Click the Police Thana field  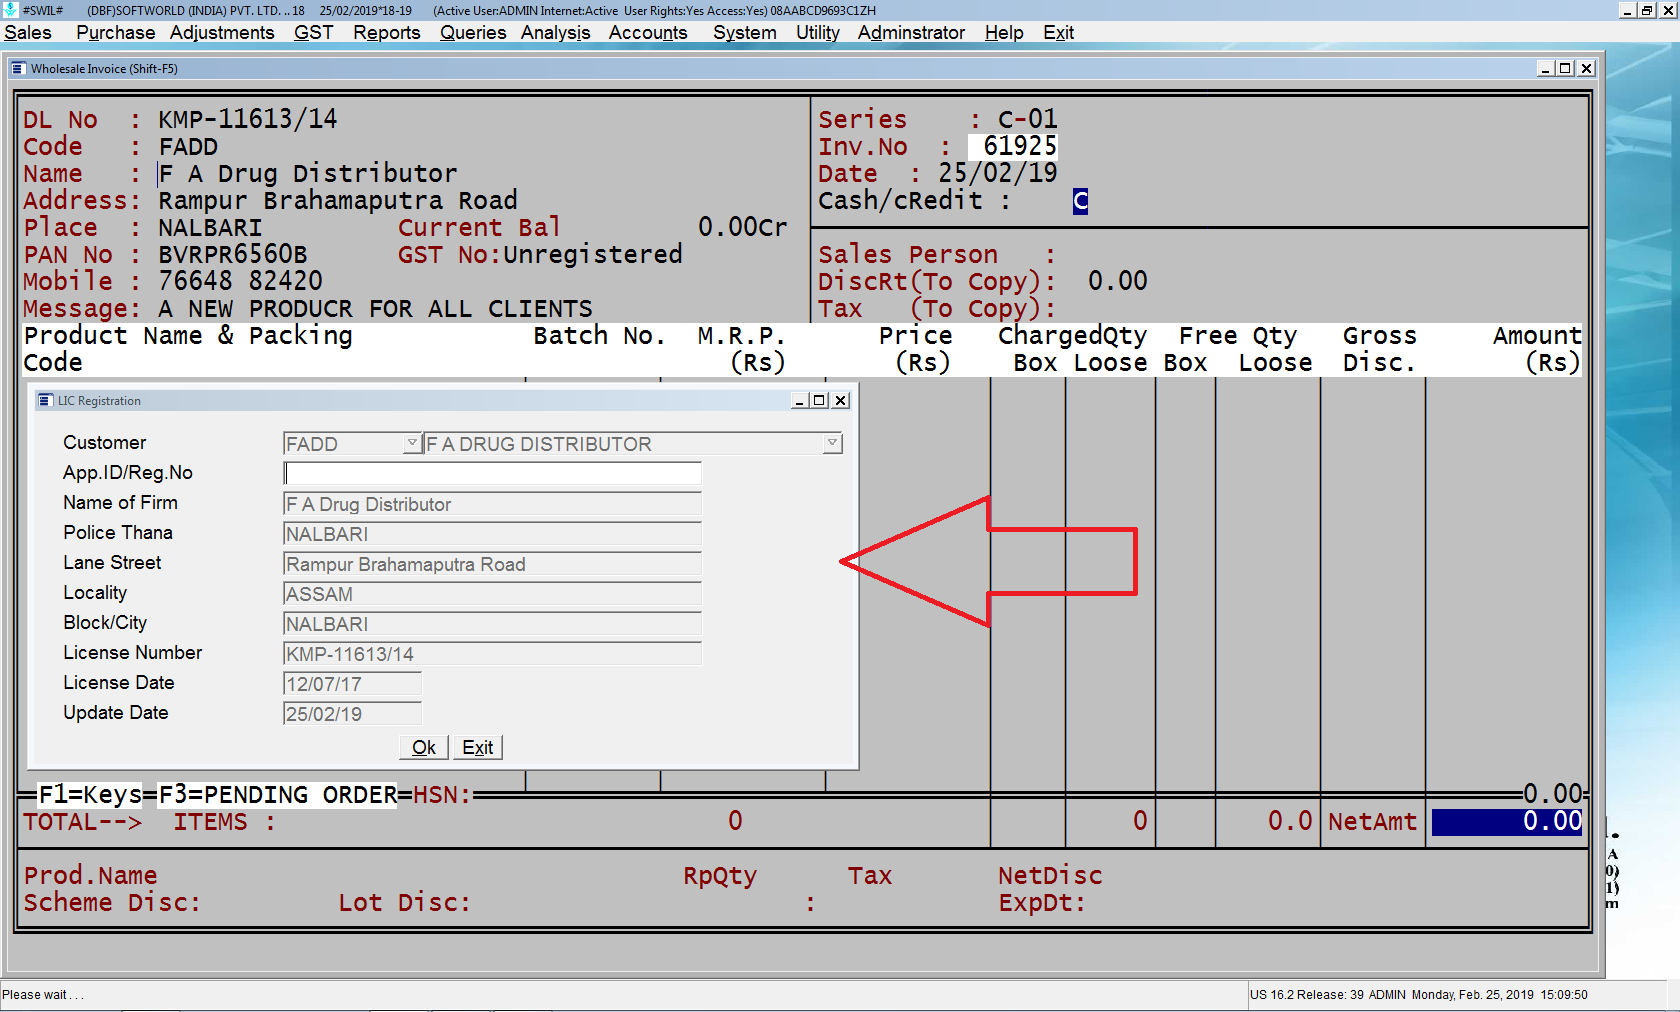493,534
